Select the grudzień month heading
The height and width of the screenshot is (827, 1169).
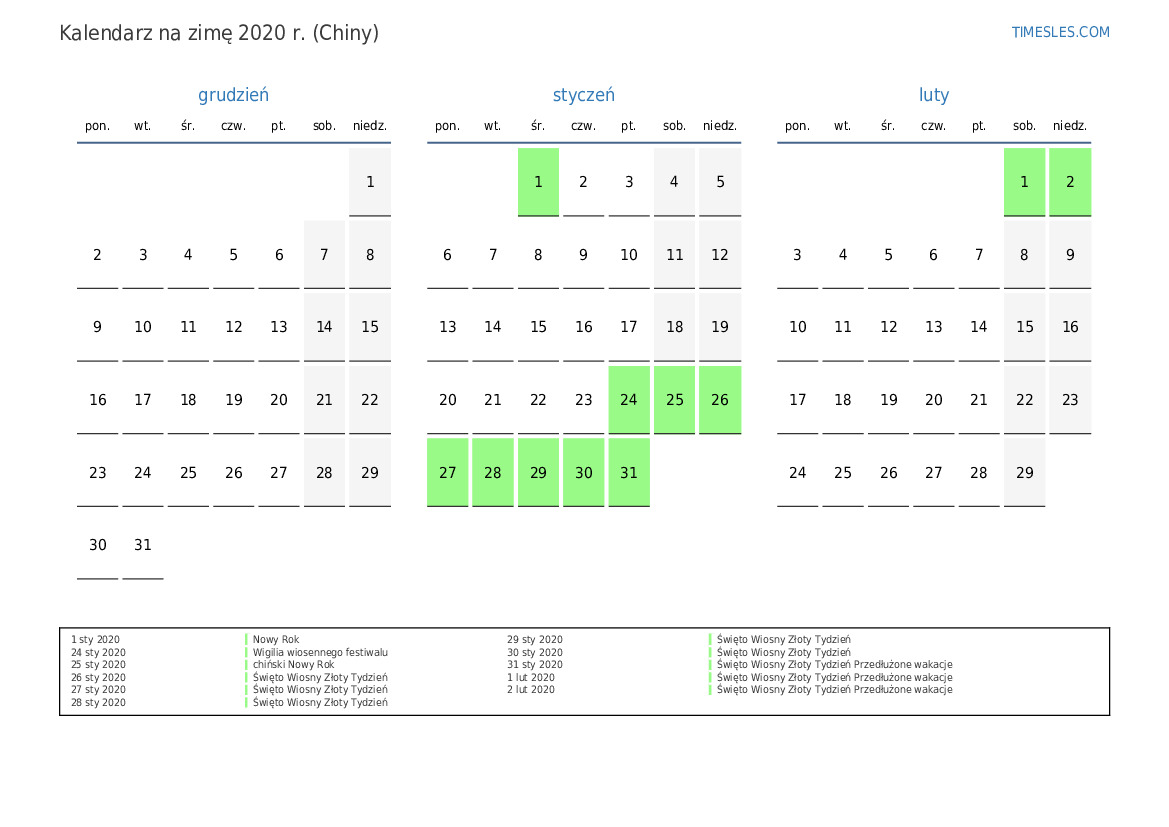[233, 95]
